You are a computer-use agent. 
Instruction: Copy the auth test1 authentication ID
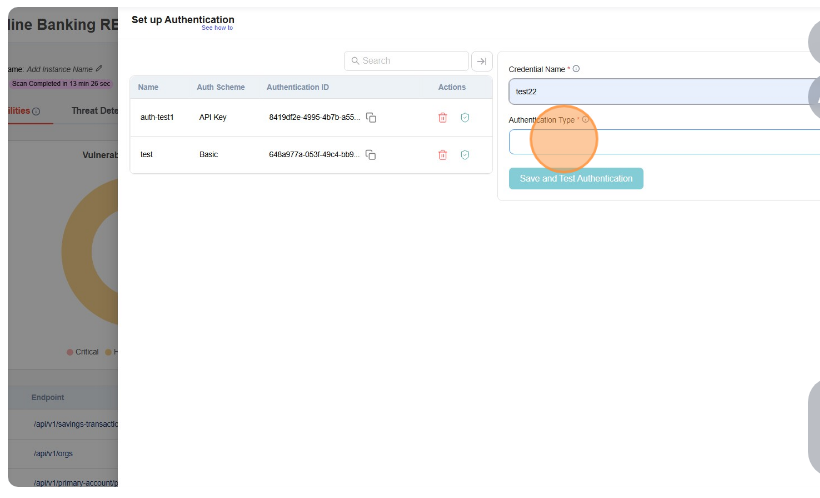tap(371, 118)
